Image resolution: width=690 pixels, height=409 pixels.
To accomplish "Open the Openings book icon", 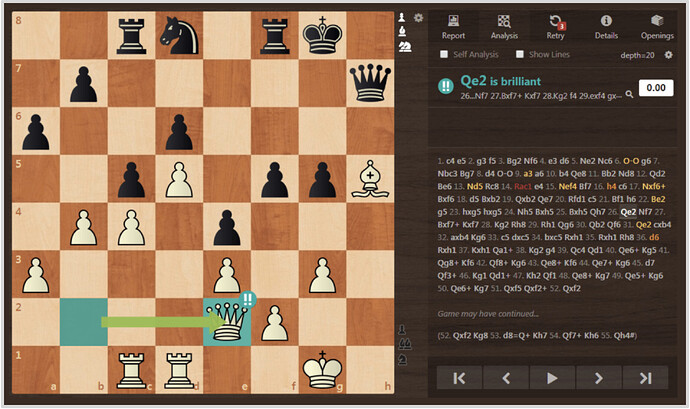I will point(656,26).
